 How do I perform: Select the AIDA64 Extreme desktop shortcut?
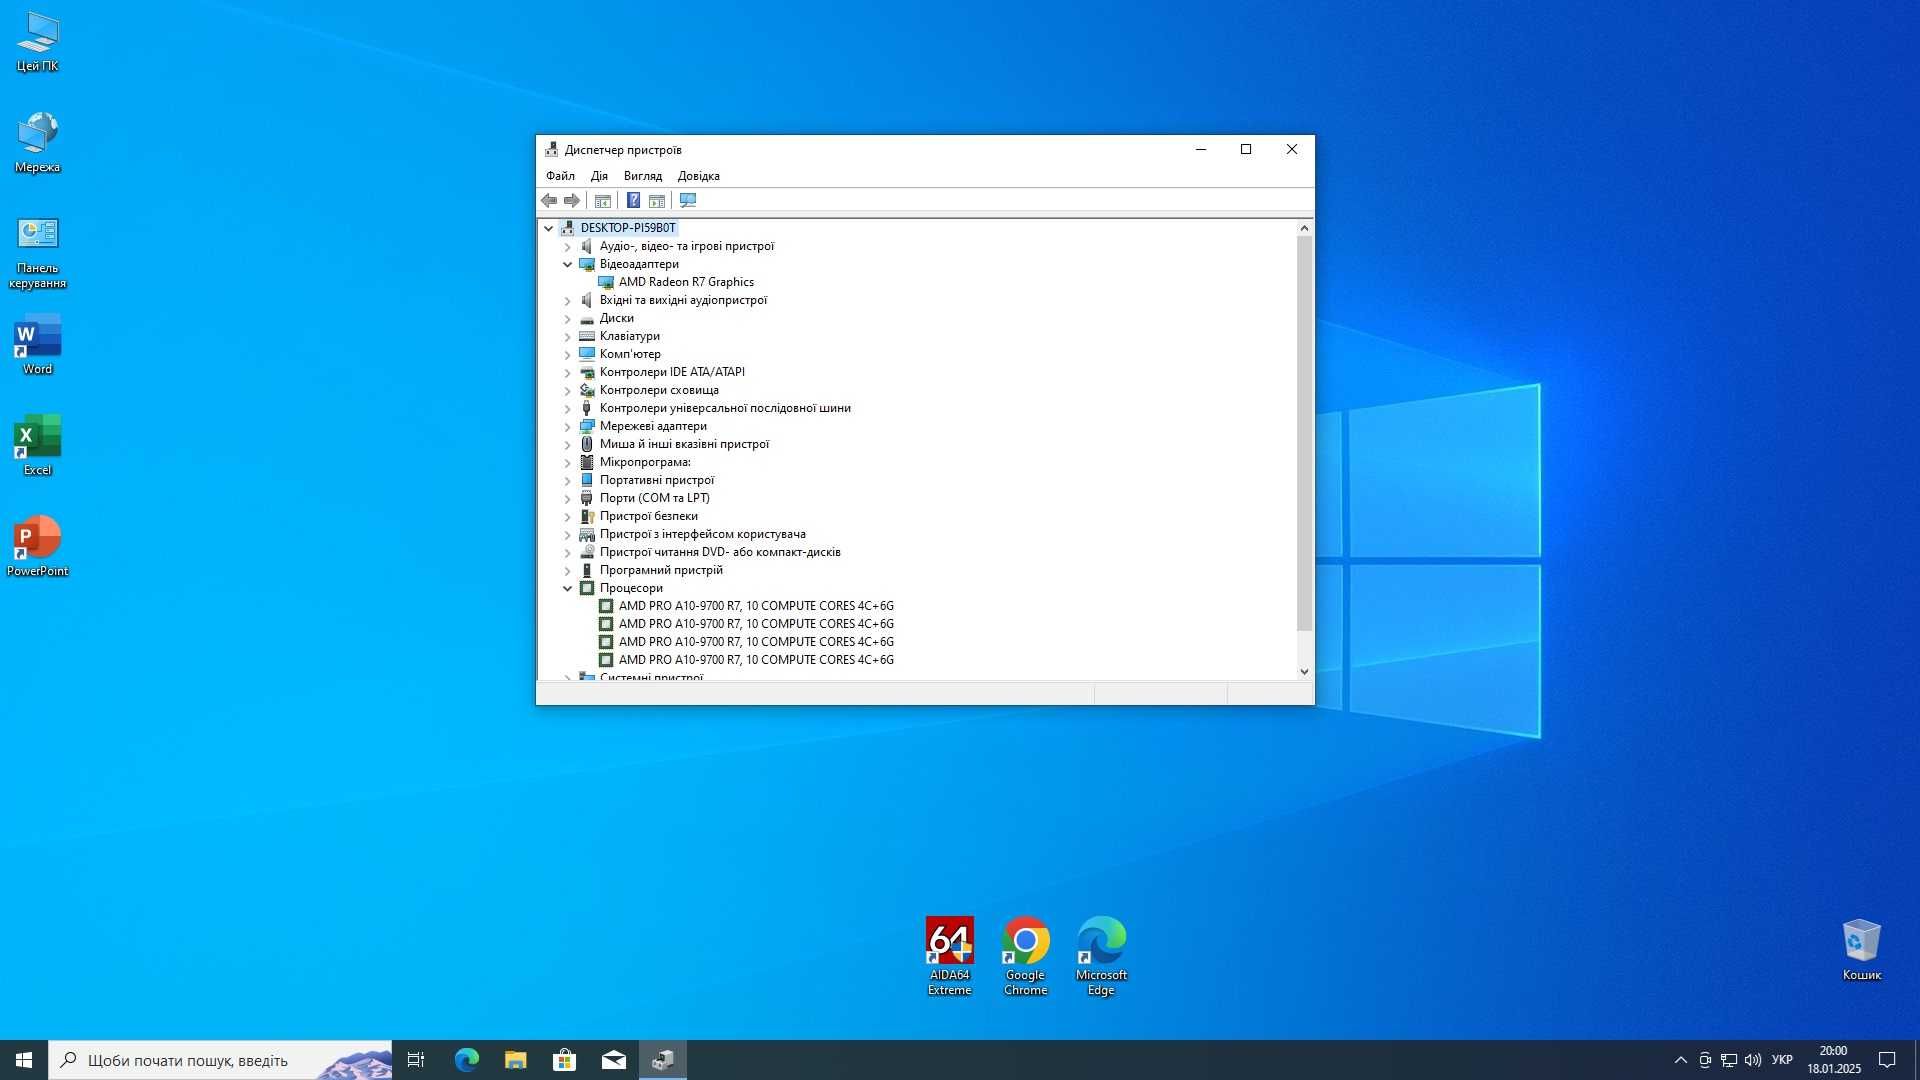pyautogui.click(x=949, y=957)
